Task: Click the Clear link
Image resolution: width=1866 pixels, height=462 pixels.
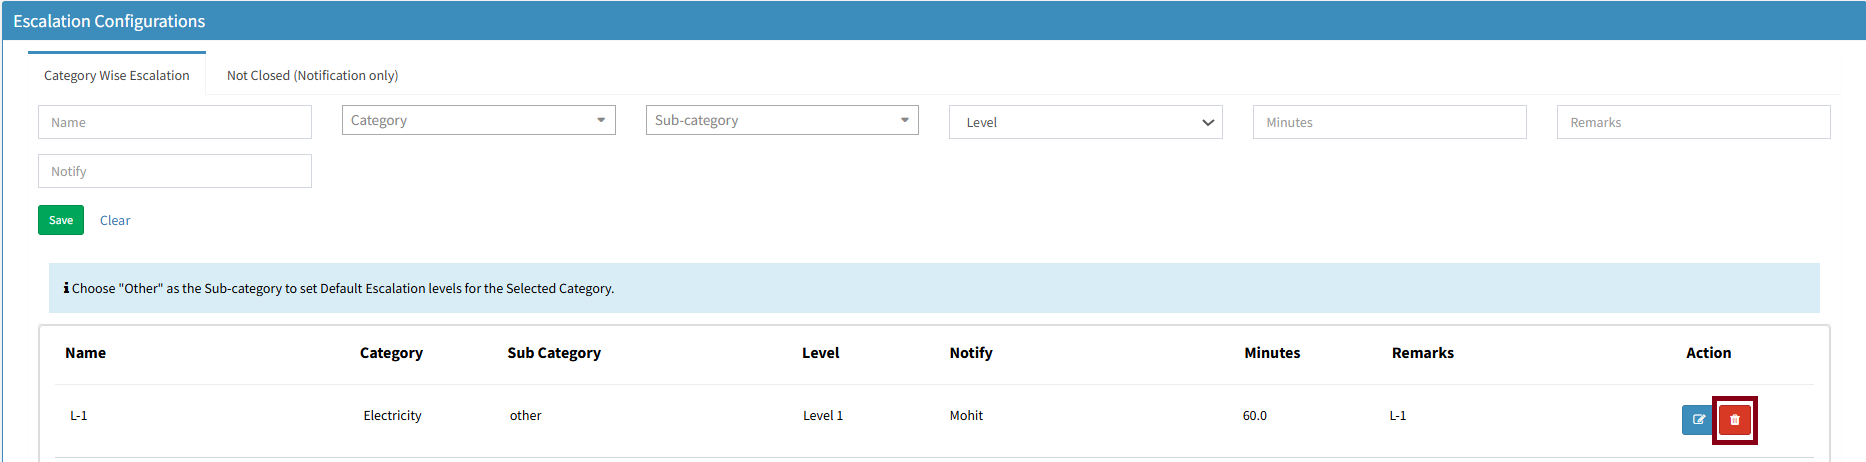Action: click(x=115, y=220)
